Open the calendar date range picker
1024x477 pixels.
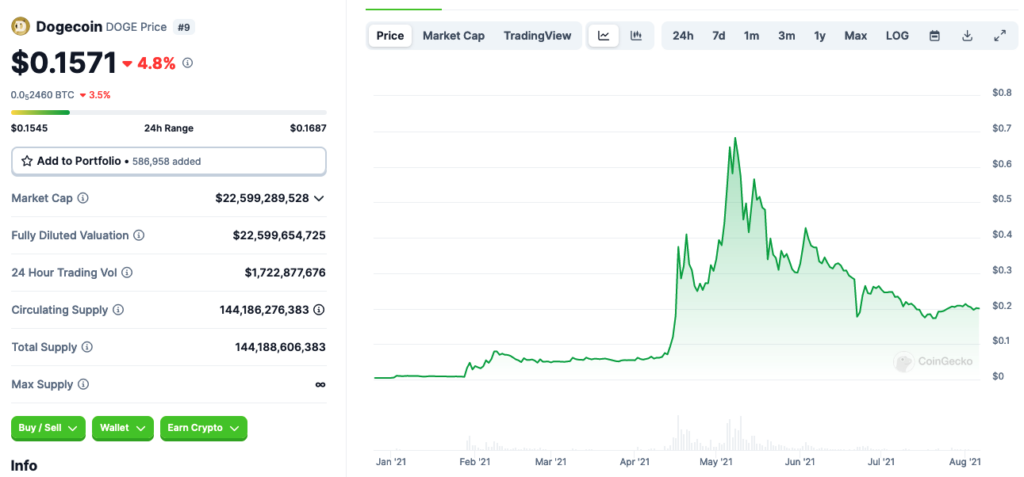(934, 36)
